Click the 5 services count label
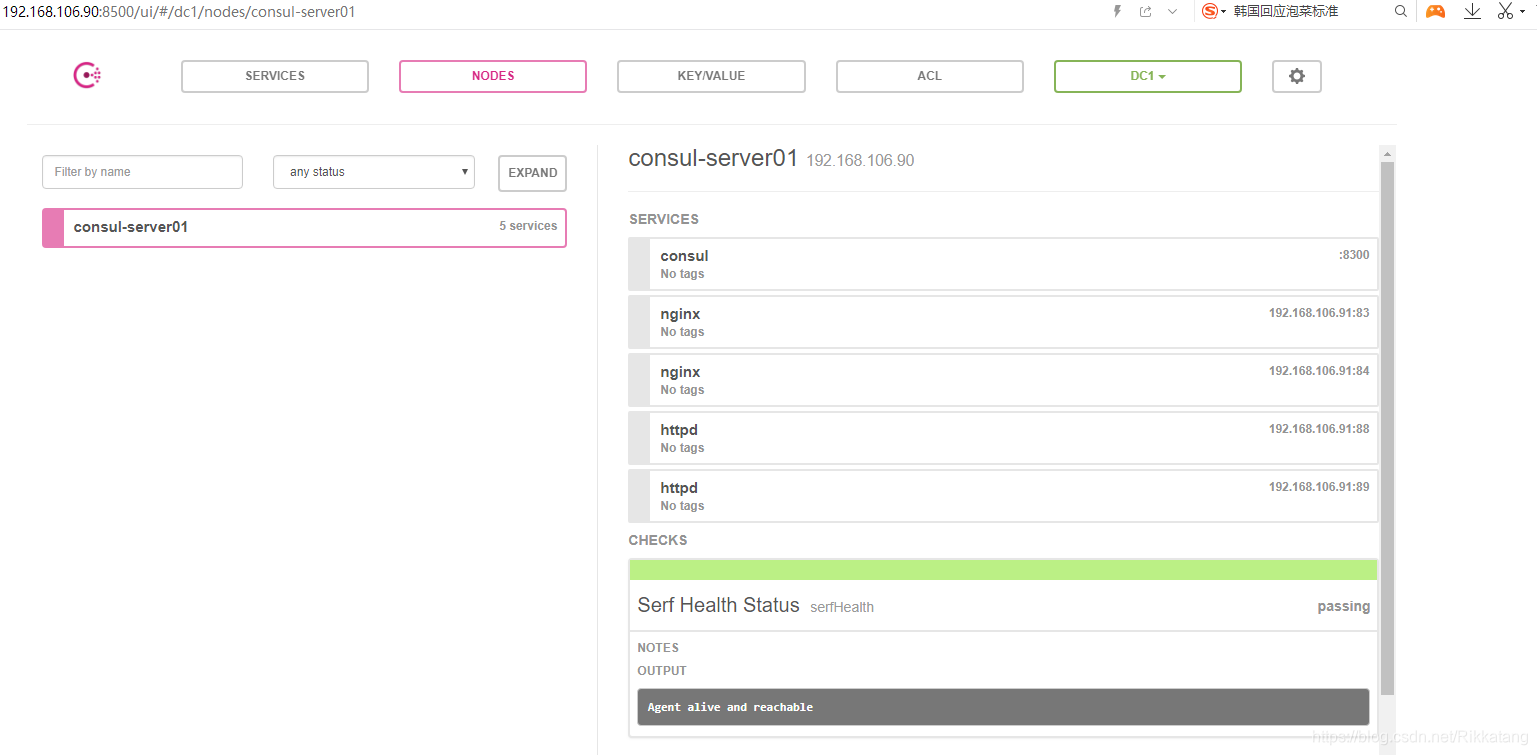Viewport: 1537px width, 755px height. coord(528,226)
